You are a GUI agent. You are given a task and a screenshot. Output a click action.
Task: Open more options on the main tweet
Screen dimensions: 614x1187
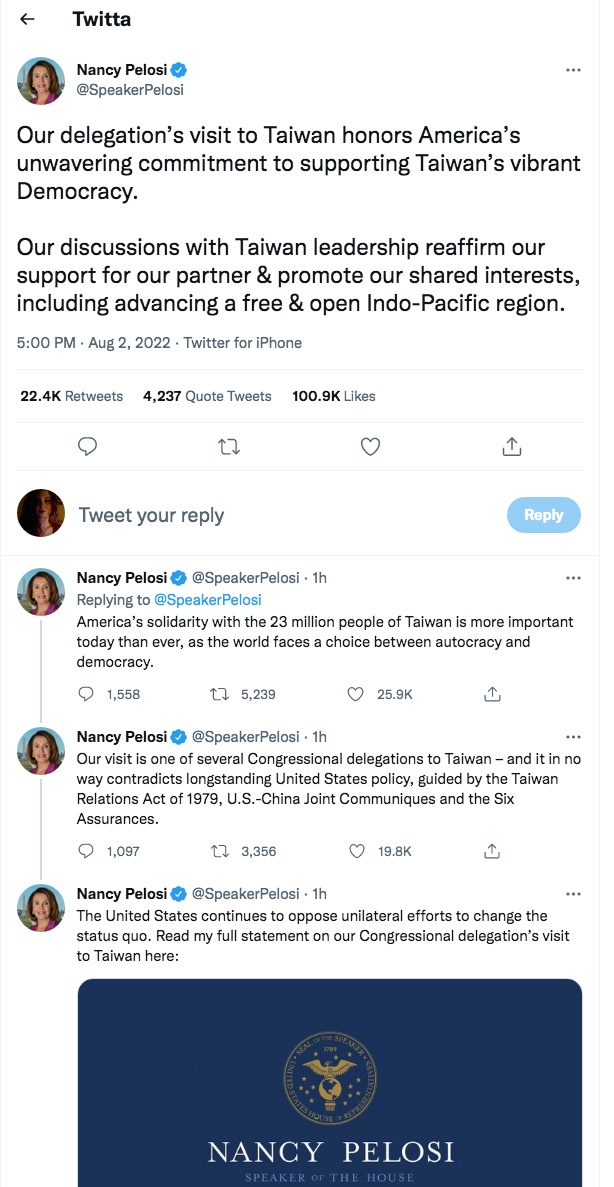coord(573,70)
